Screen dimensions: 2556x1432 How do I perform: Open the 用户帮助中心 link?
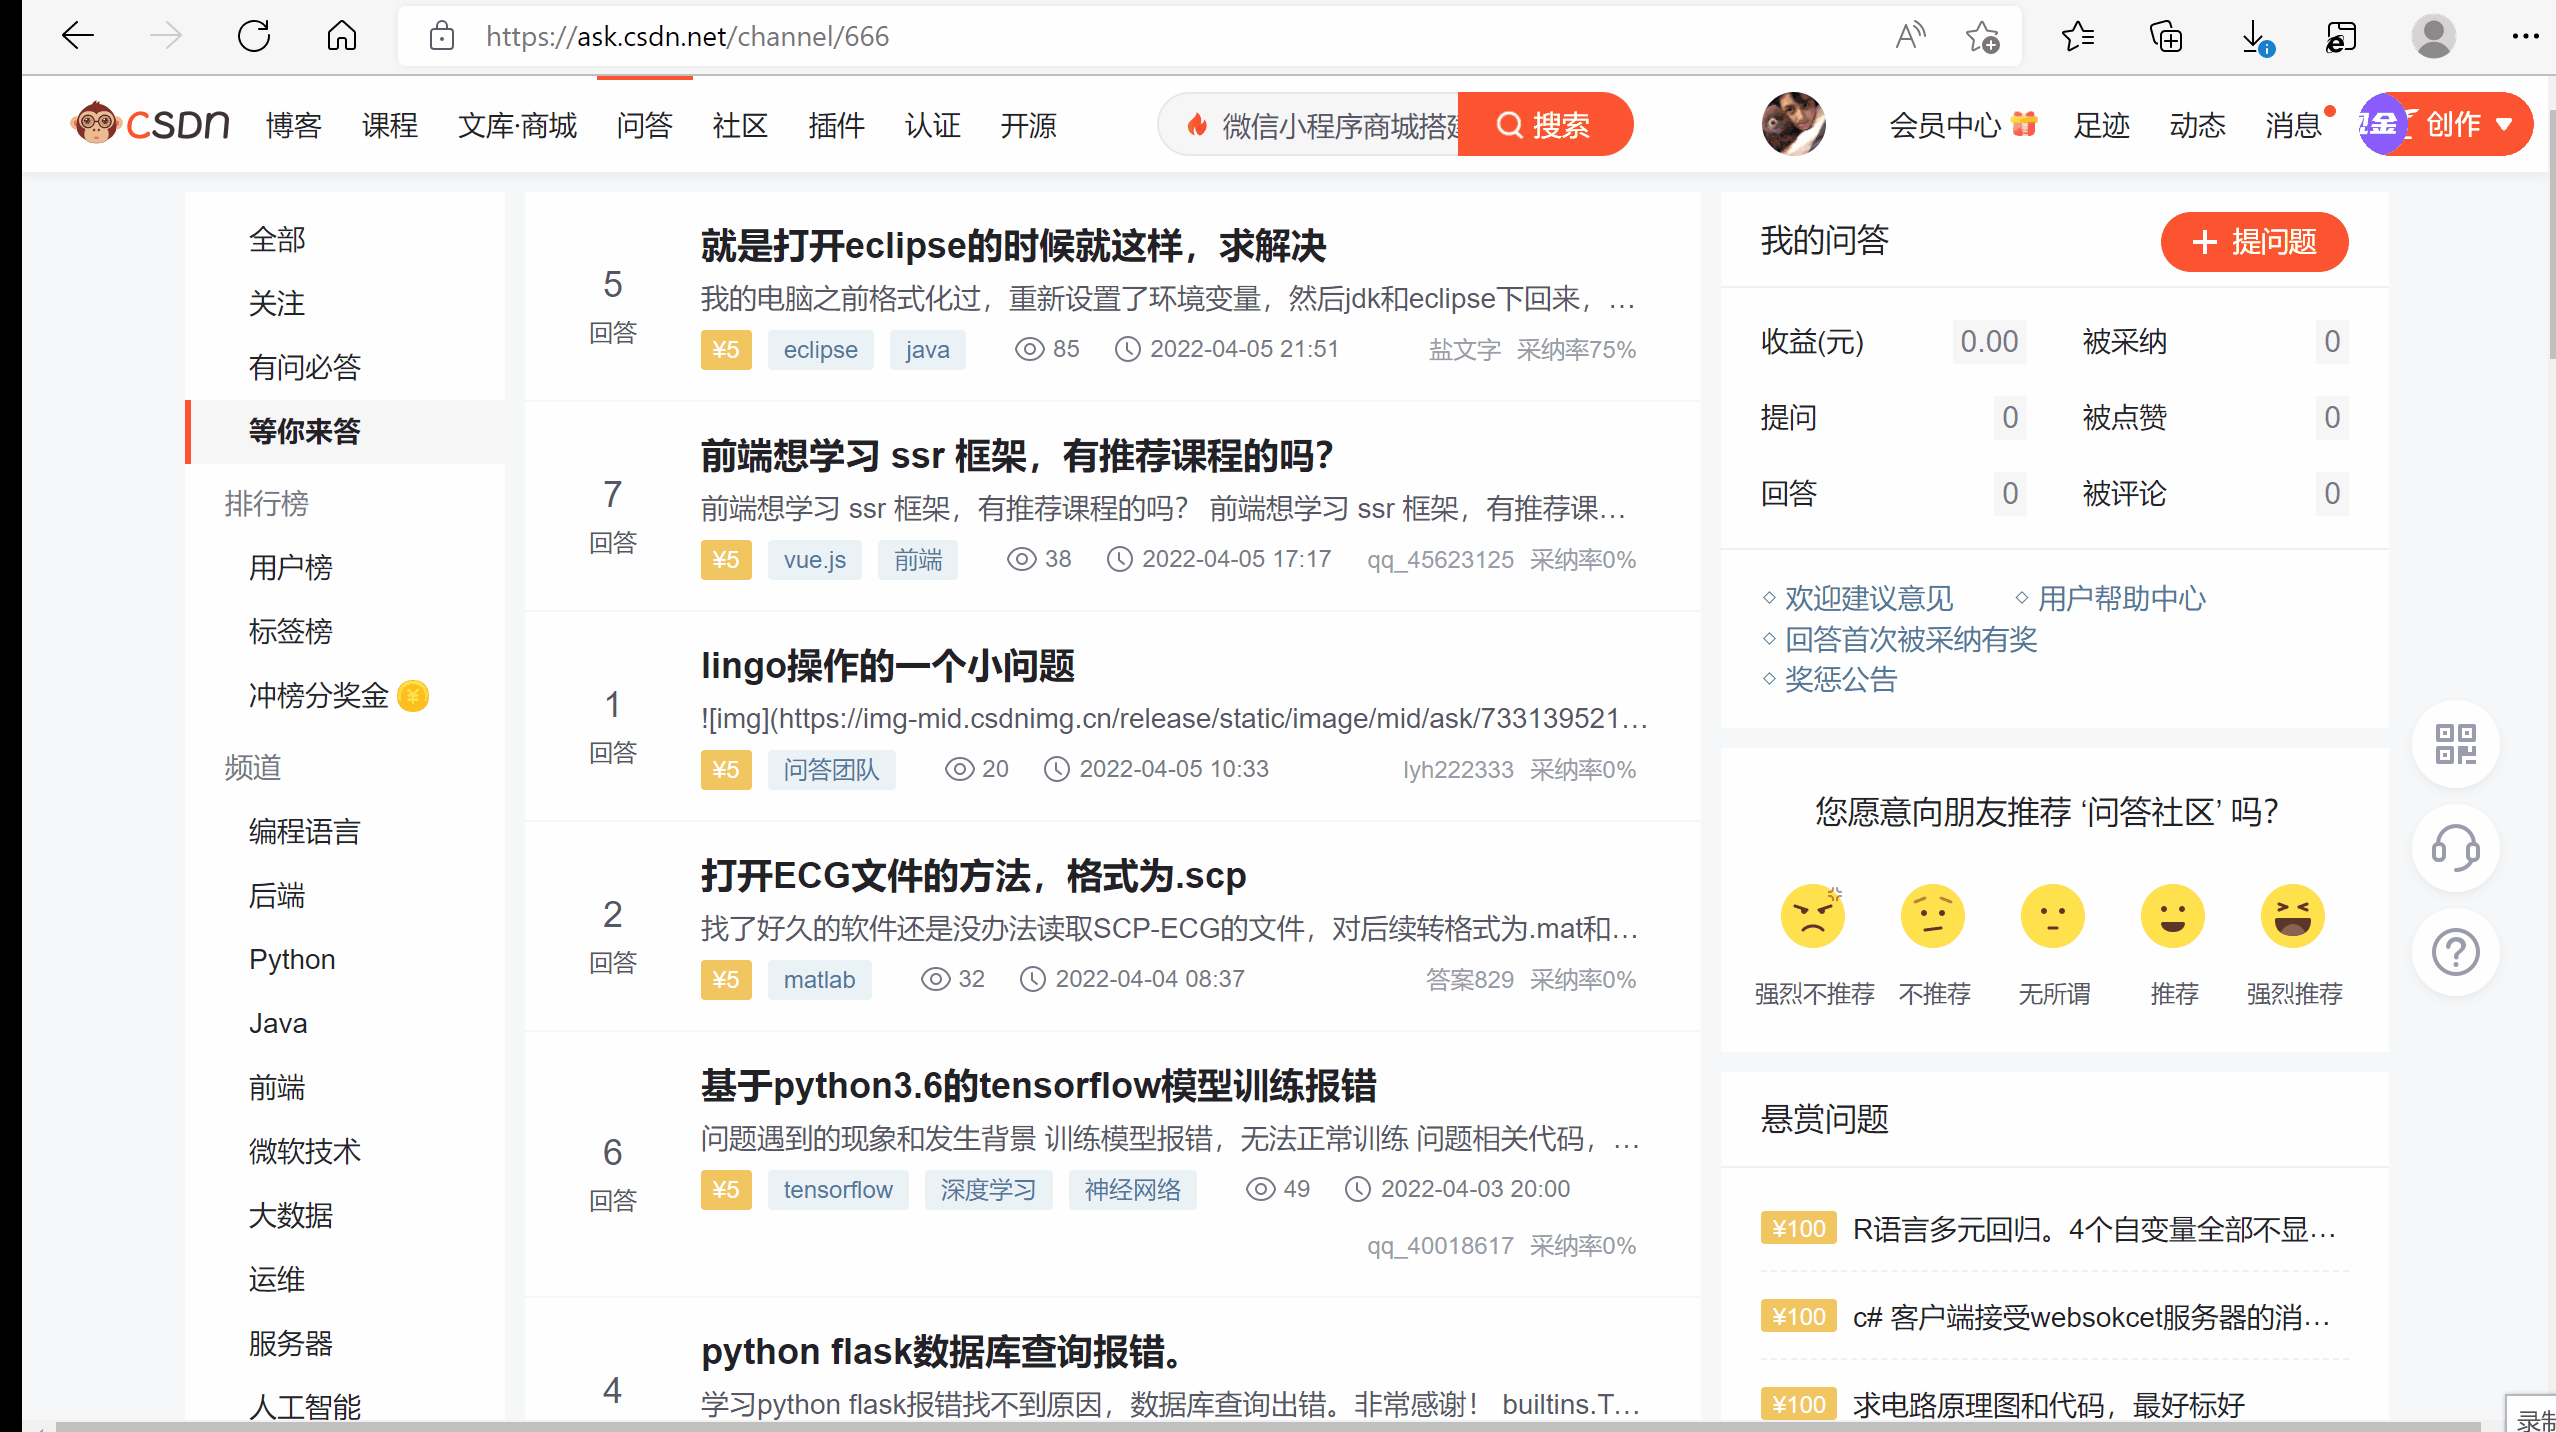[2121, 598]
